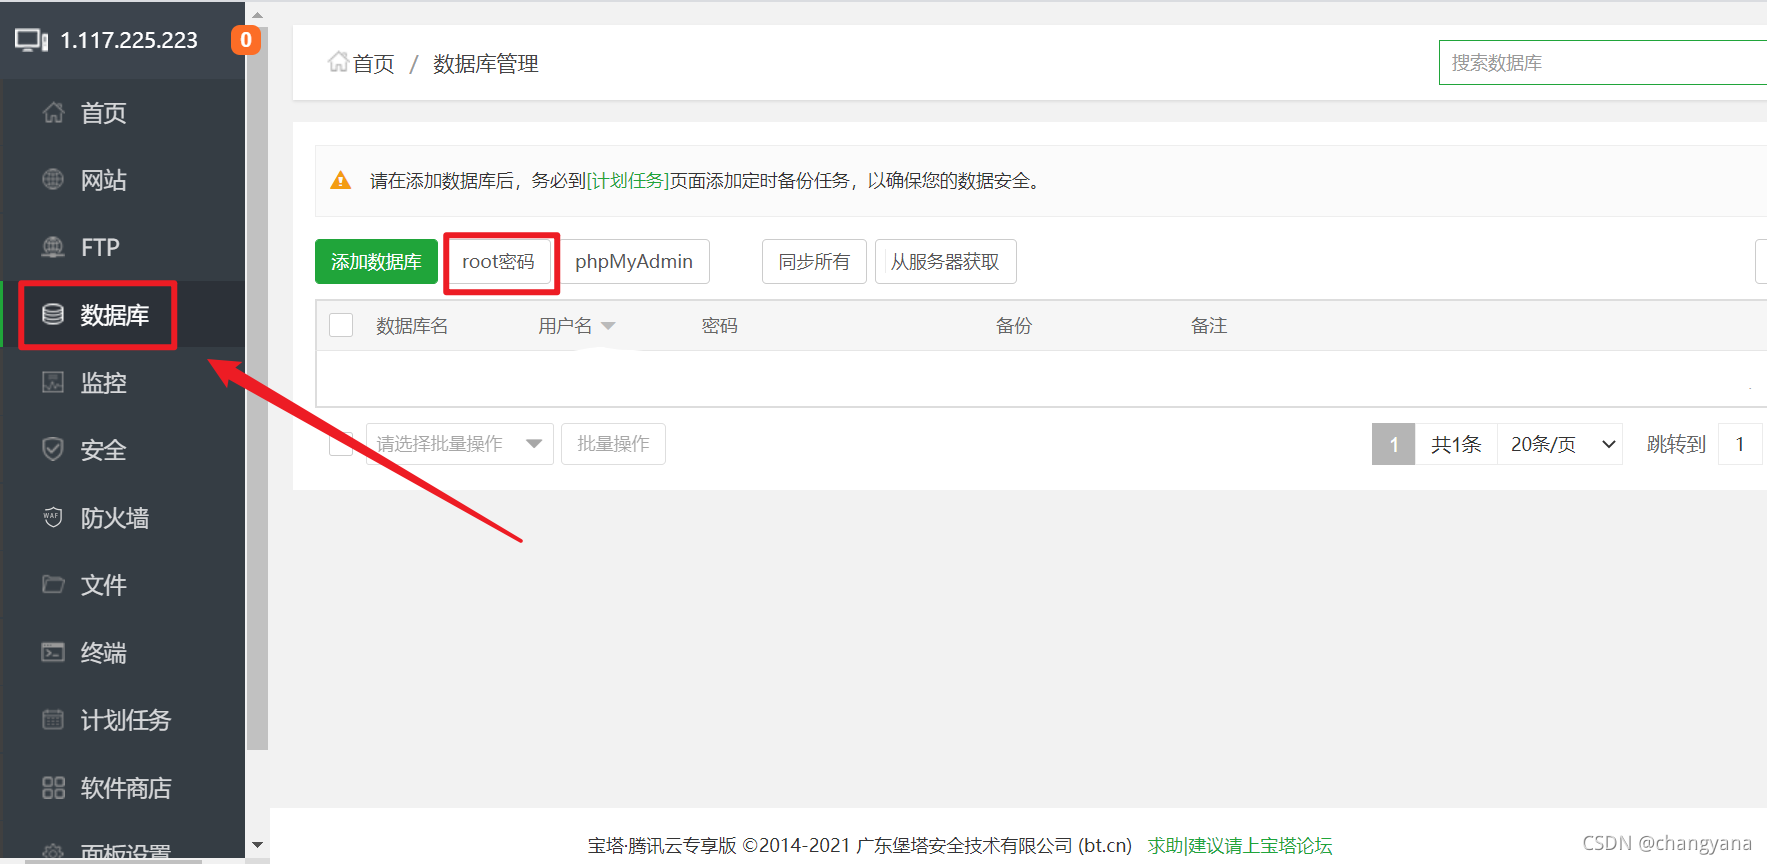The image size is (1767, 864).
Task: Click the 1.117.225.223 server IP text
Action: pos(129,40)
